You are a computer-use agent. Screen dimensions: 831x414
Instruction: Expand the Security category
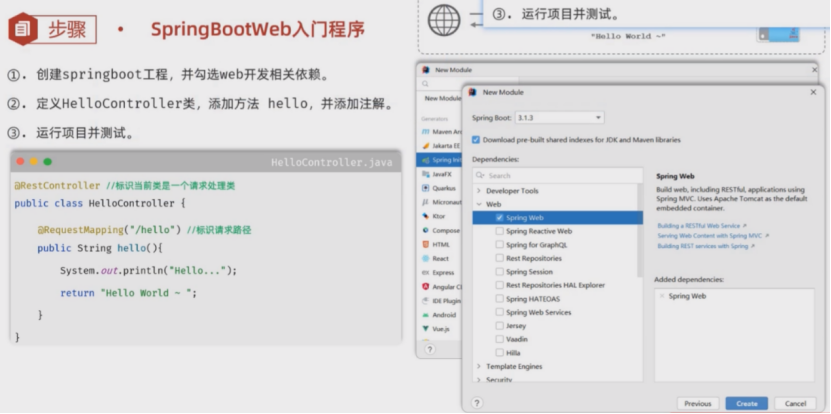(479, 380)
